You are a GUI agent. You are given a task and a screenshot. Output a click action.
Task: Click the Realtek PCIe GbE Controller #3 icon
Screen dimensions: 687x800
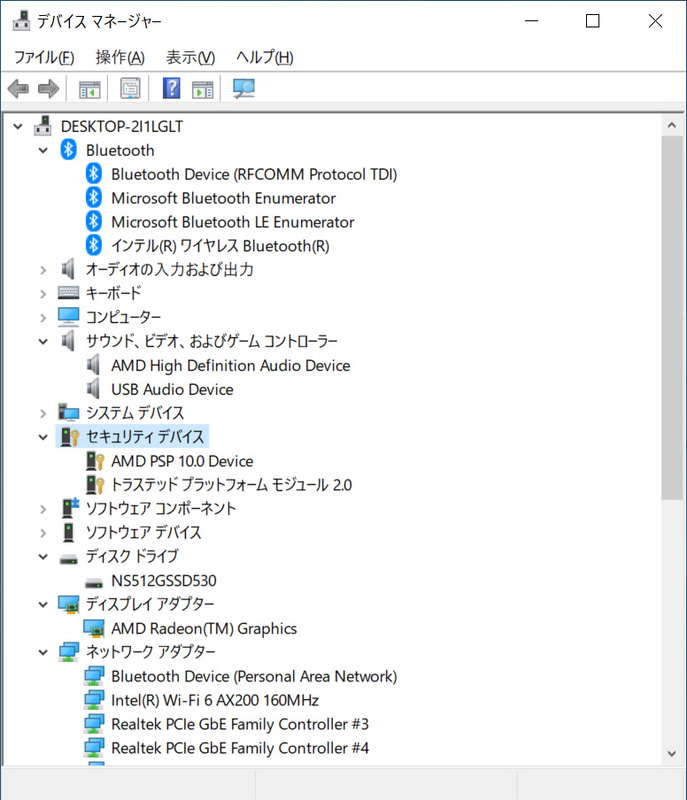click(x=94, y=724)
